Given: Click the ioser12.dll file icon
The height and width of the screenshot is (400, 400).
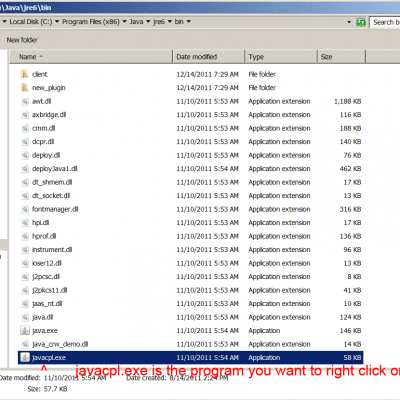Looking at the screenshot, I should click(x=25, y=263).
